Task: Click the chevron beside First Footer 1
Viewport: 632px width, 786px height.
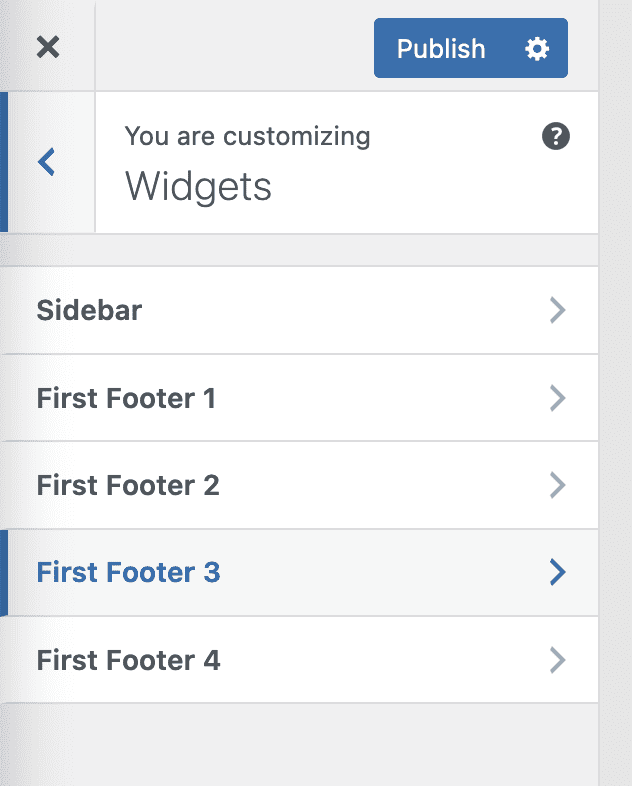Action: coord(558,398)
